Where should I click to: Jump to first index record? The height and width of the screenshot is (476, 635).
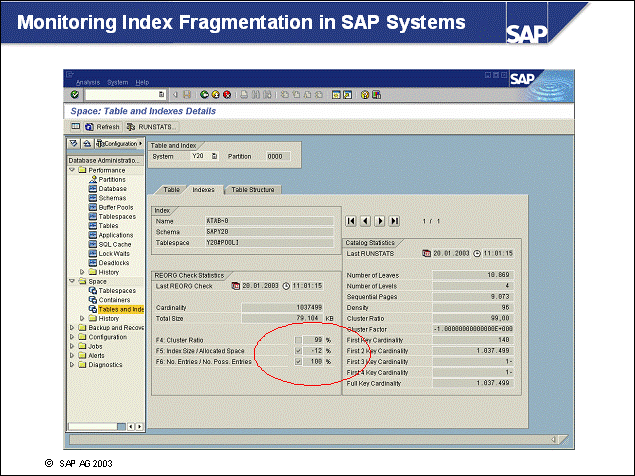[351, 220]
